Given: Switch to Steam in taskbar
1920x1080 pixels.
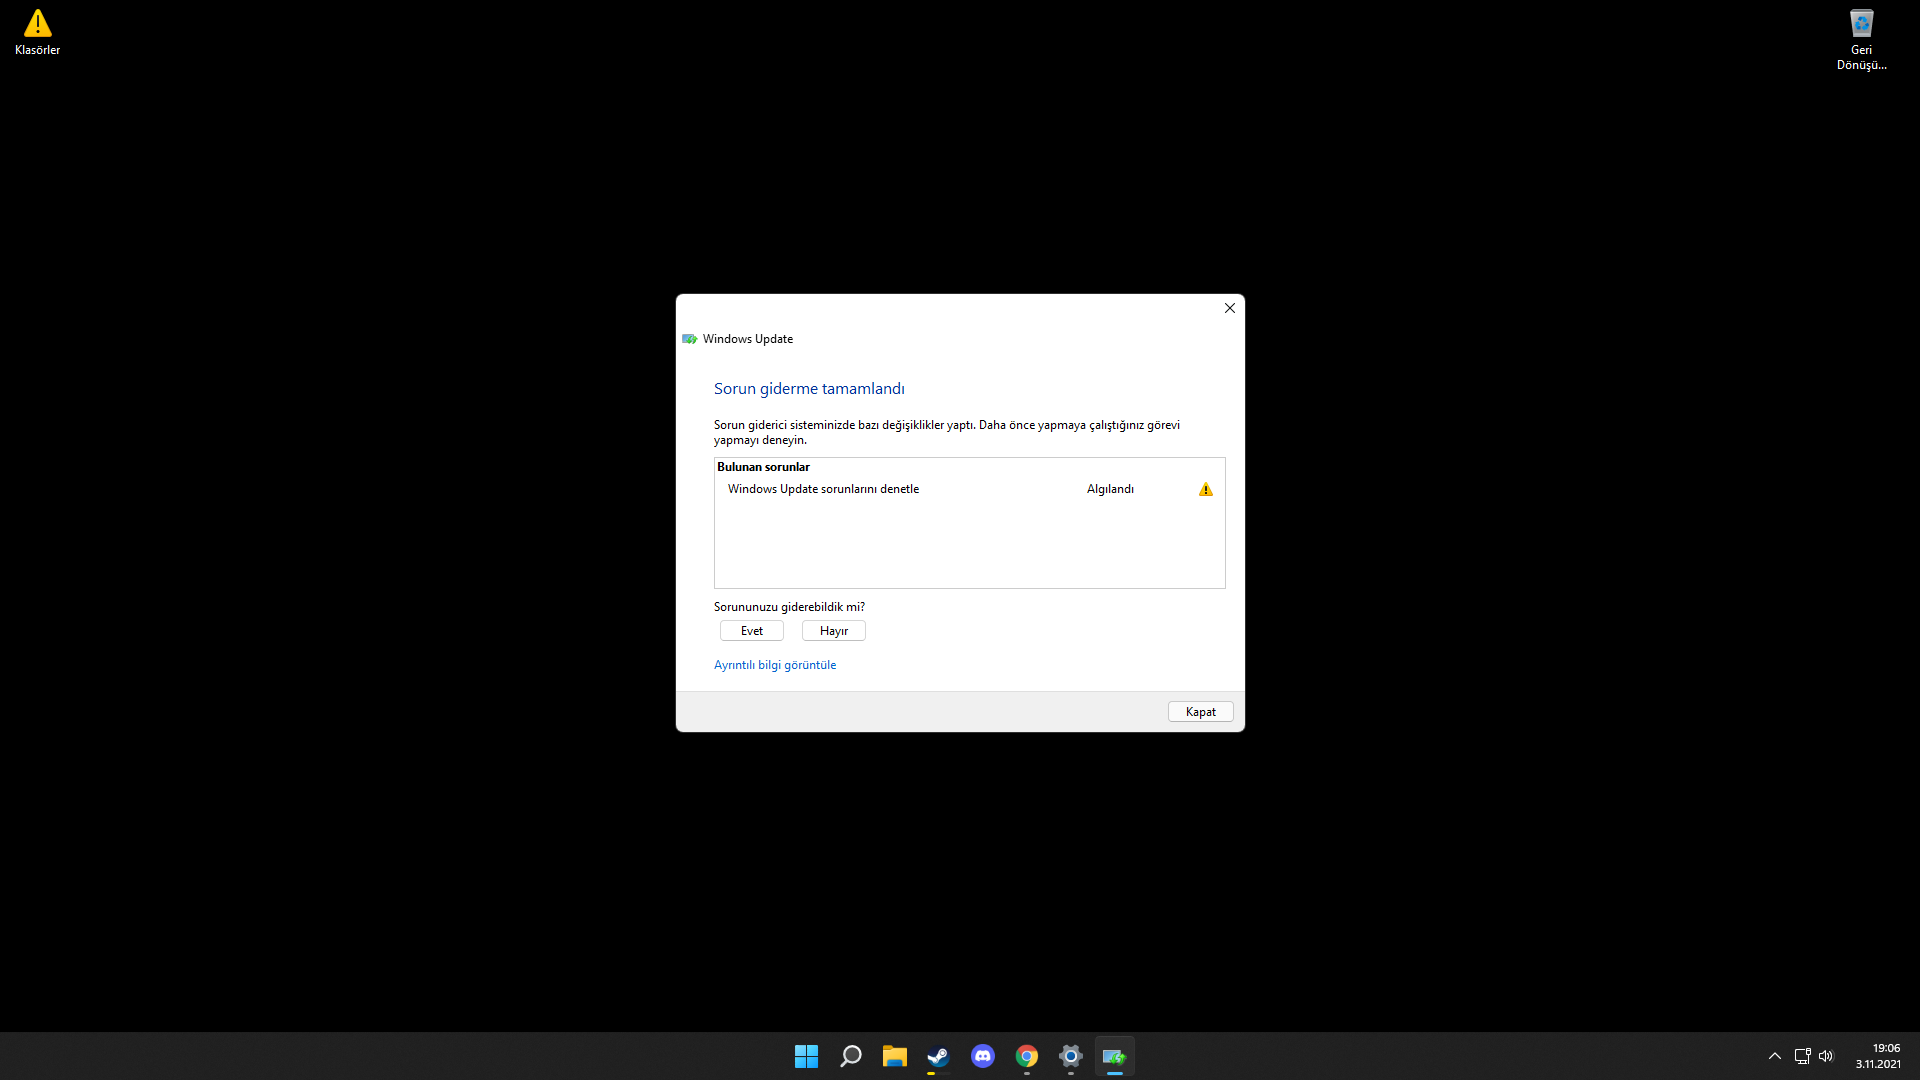Looking at the screenshot, I should [x=938, y=1056].
